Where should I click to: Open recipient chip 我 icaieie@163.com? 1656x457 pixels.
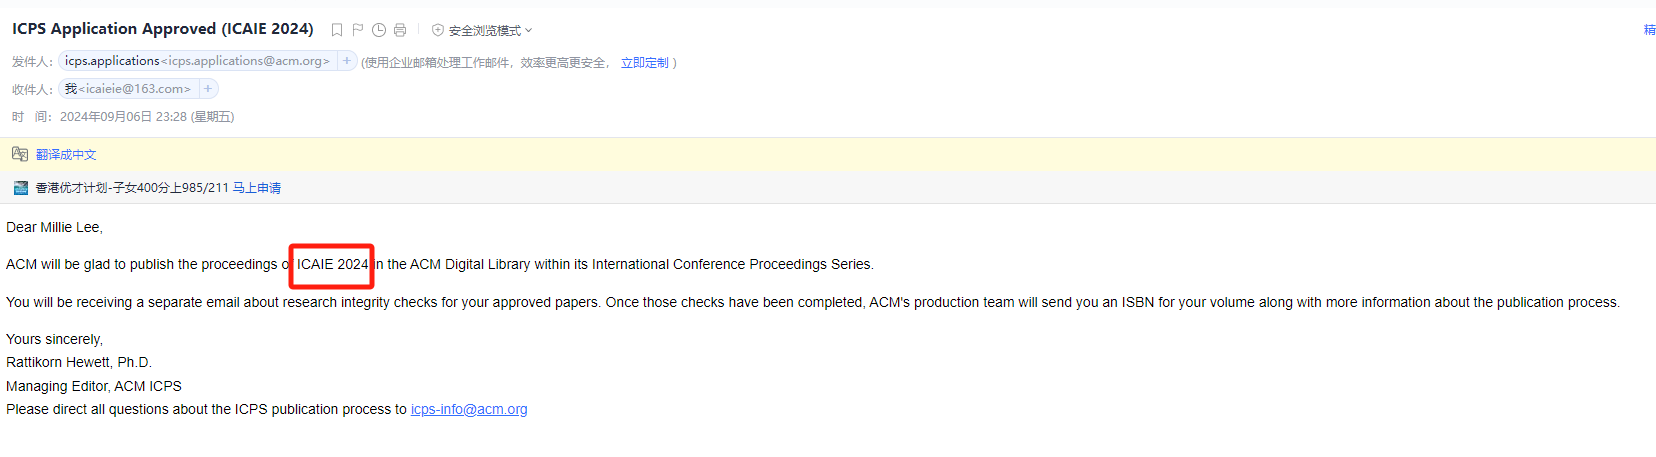point(128,89)
